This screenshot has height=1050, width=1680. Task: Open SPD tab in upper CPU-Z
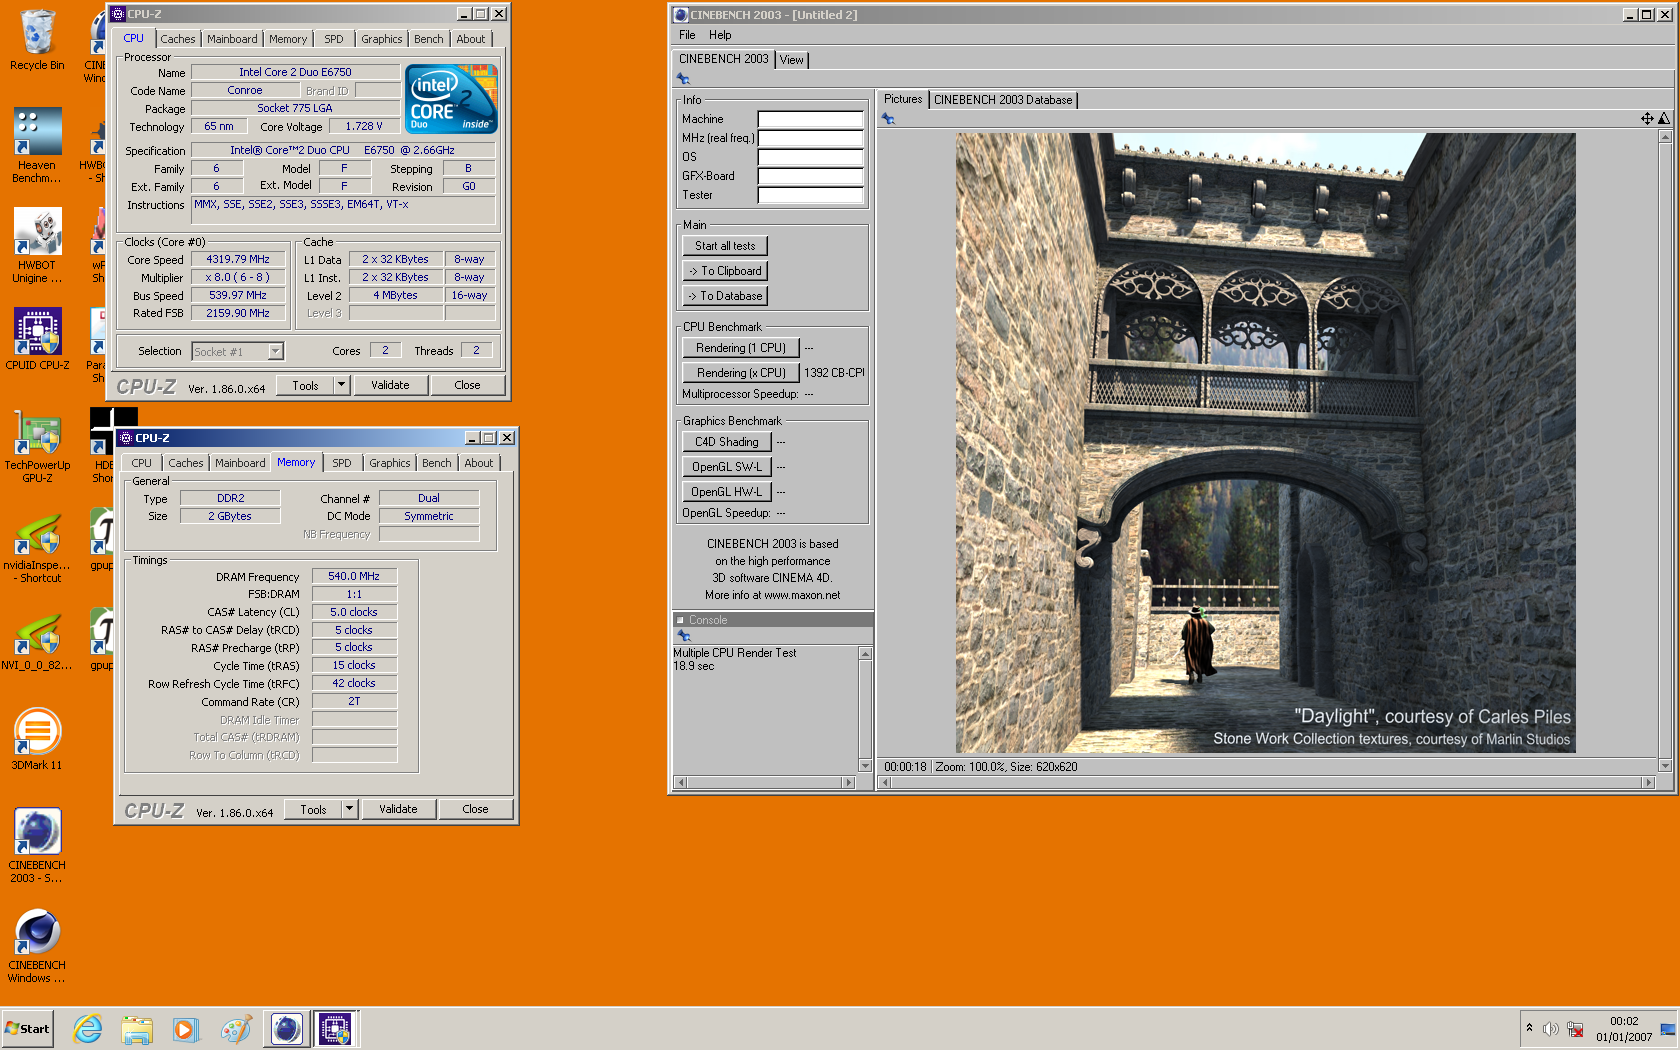[334, 39]
